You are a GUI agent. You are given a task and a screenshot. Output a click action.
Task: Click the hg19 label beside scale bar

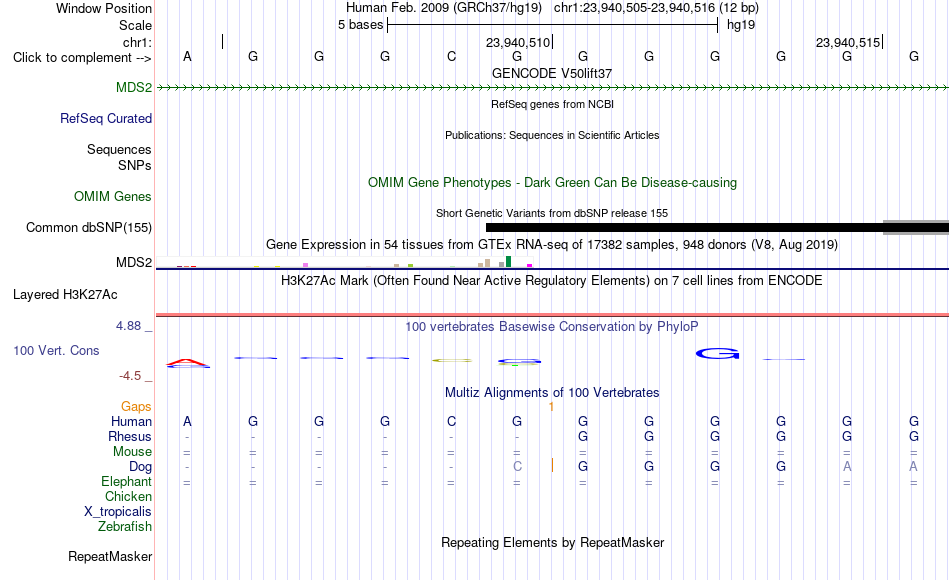(x=741, y=25)
